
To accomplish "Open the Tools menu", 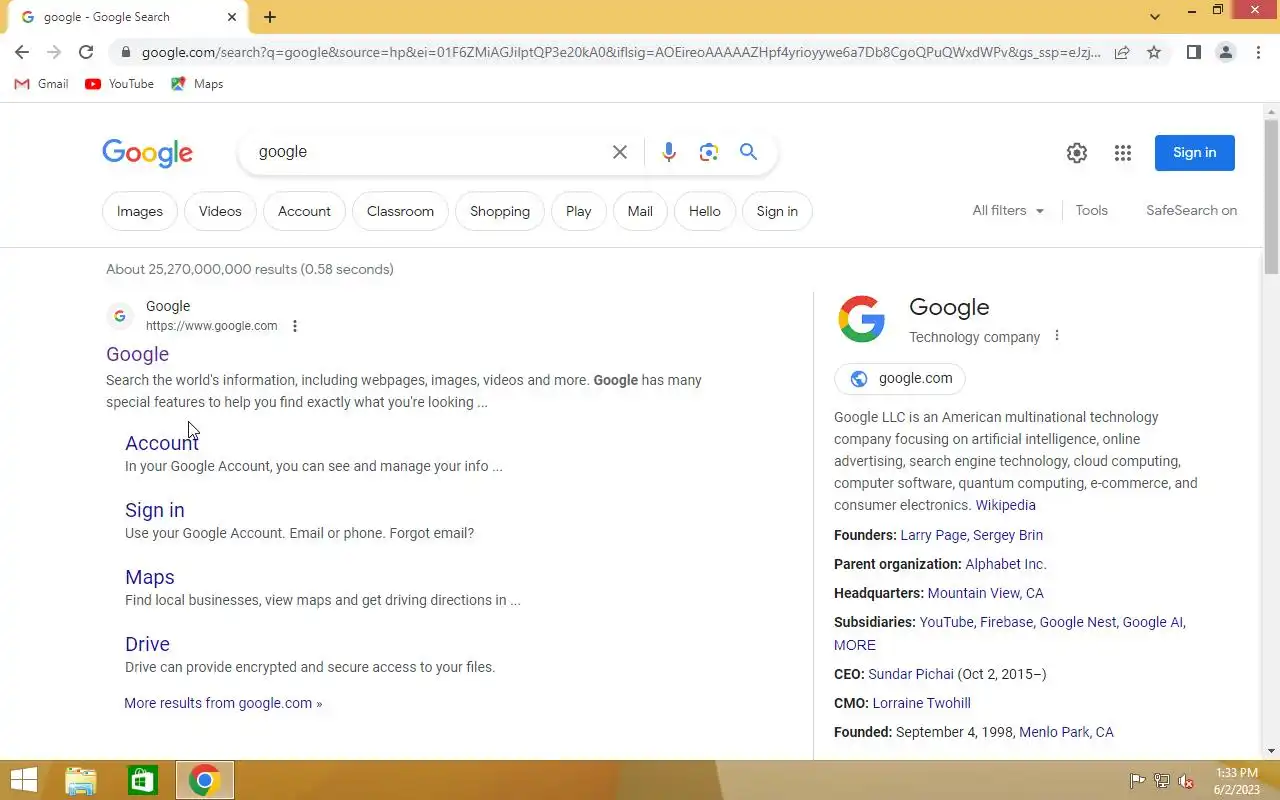I will (1091, 210).
